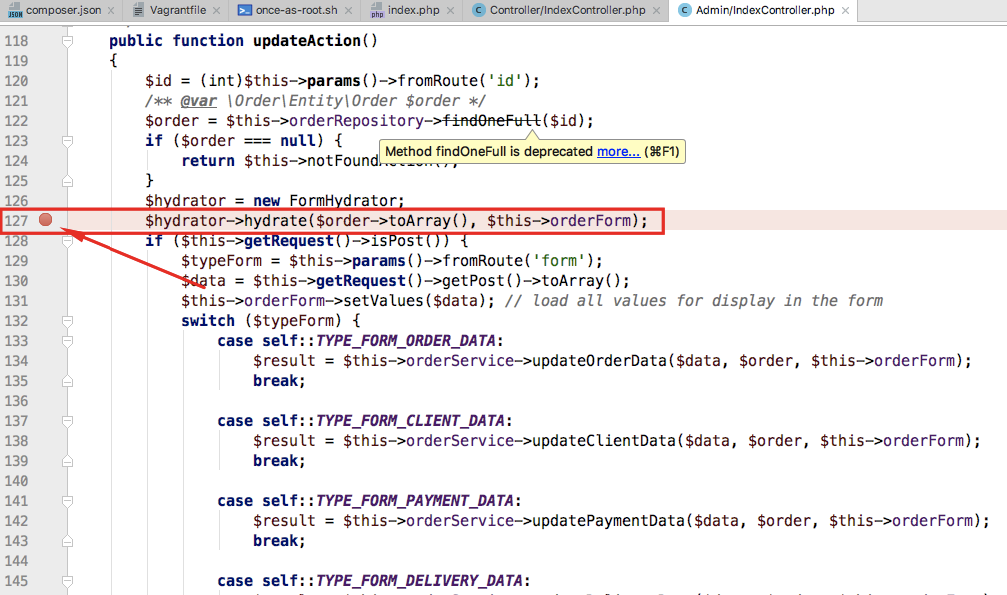
Task: Remove the breakpoint on line 127
Action: [45, 220]
